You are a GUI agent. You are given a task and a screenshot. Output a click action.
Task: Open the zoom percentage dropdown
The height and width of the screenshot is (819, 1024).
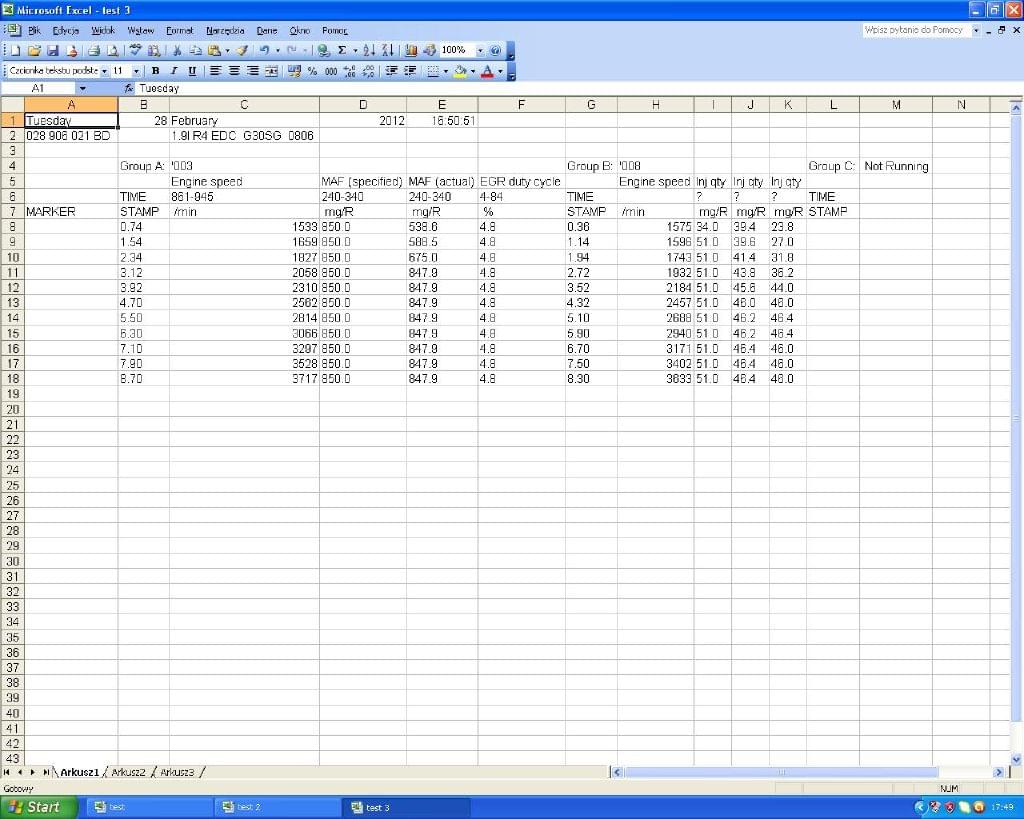(481, 51)
